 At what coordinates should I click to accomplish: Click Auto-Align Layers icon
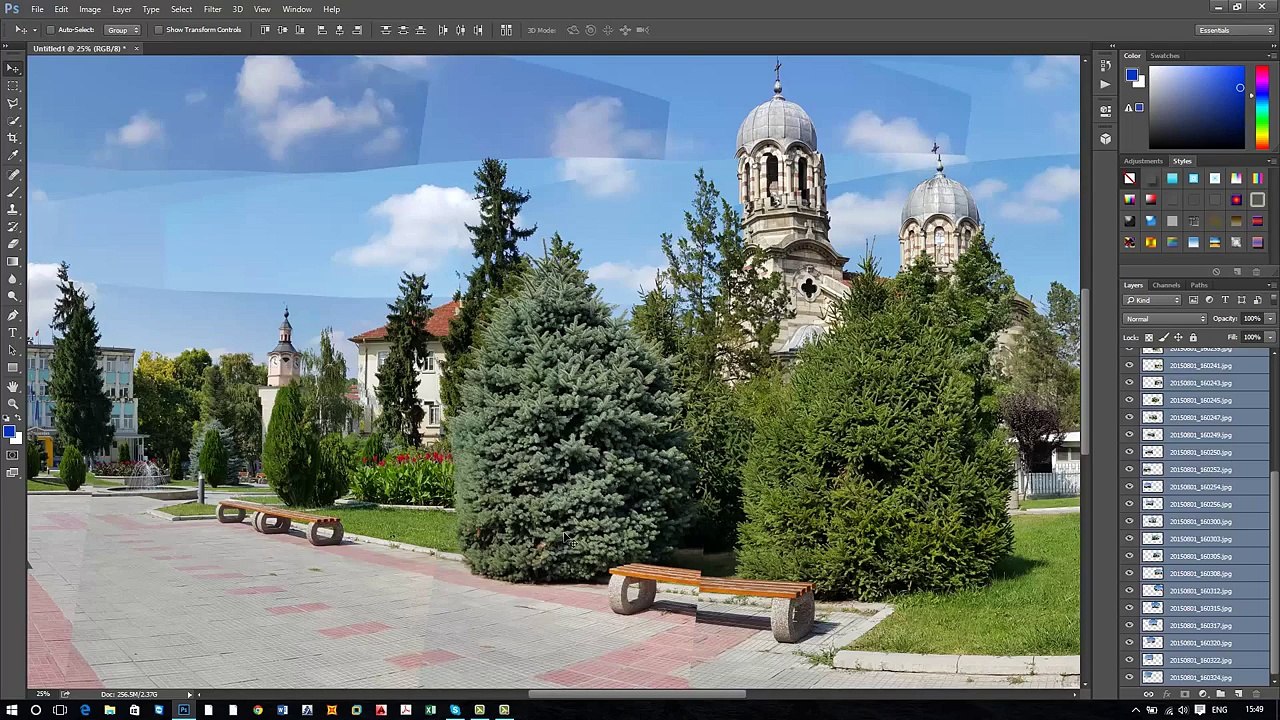[506, 30]
